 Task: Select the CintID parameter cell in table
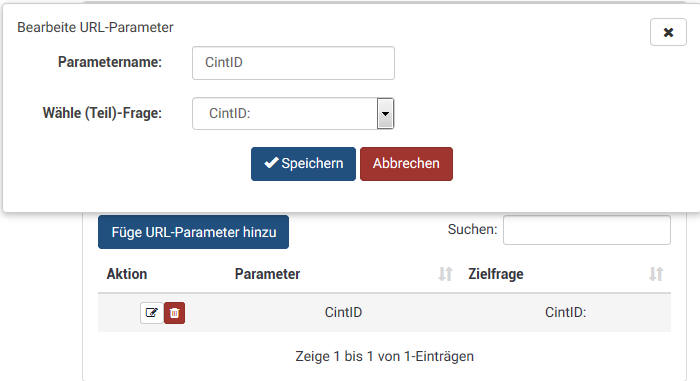343,312
